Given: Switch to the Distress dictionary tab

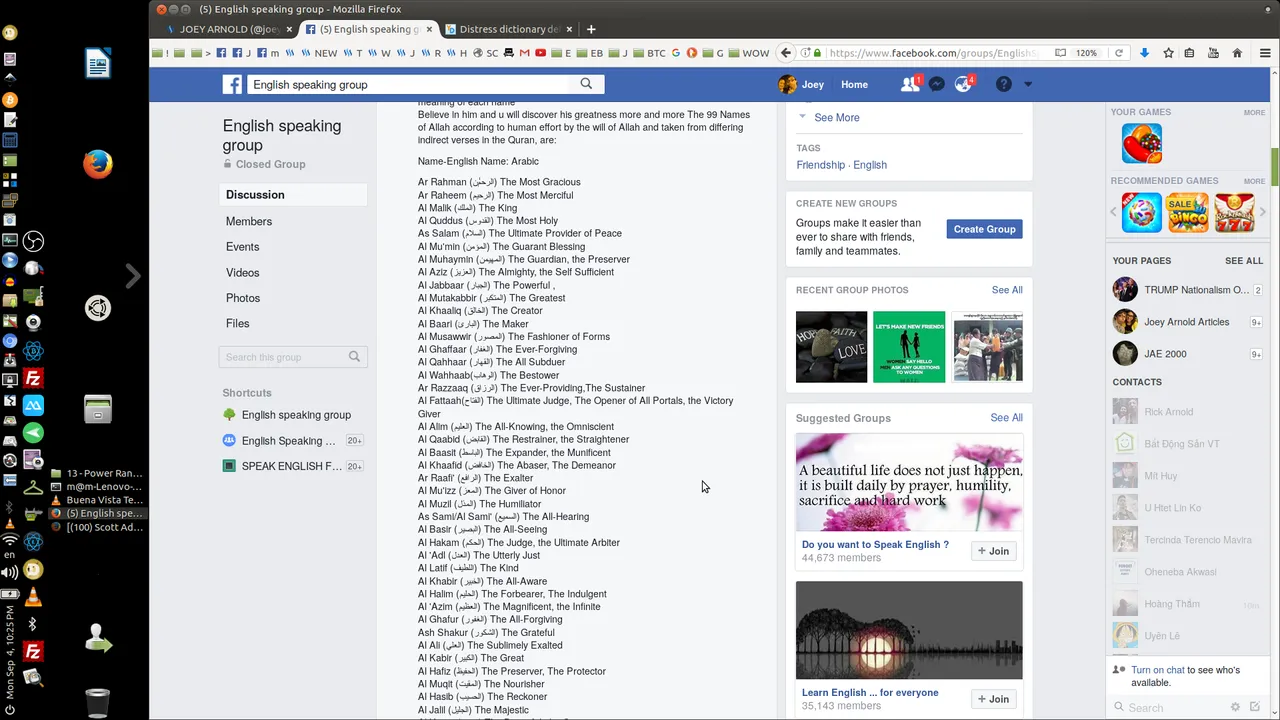Looking at the screenshot, I should coord(509,29).
